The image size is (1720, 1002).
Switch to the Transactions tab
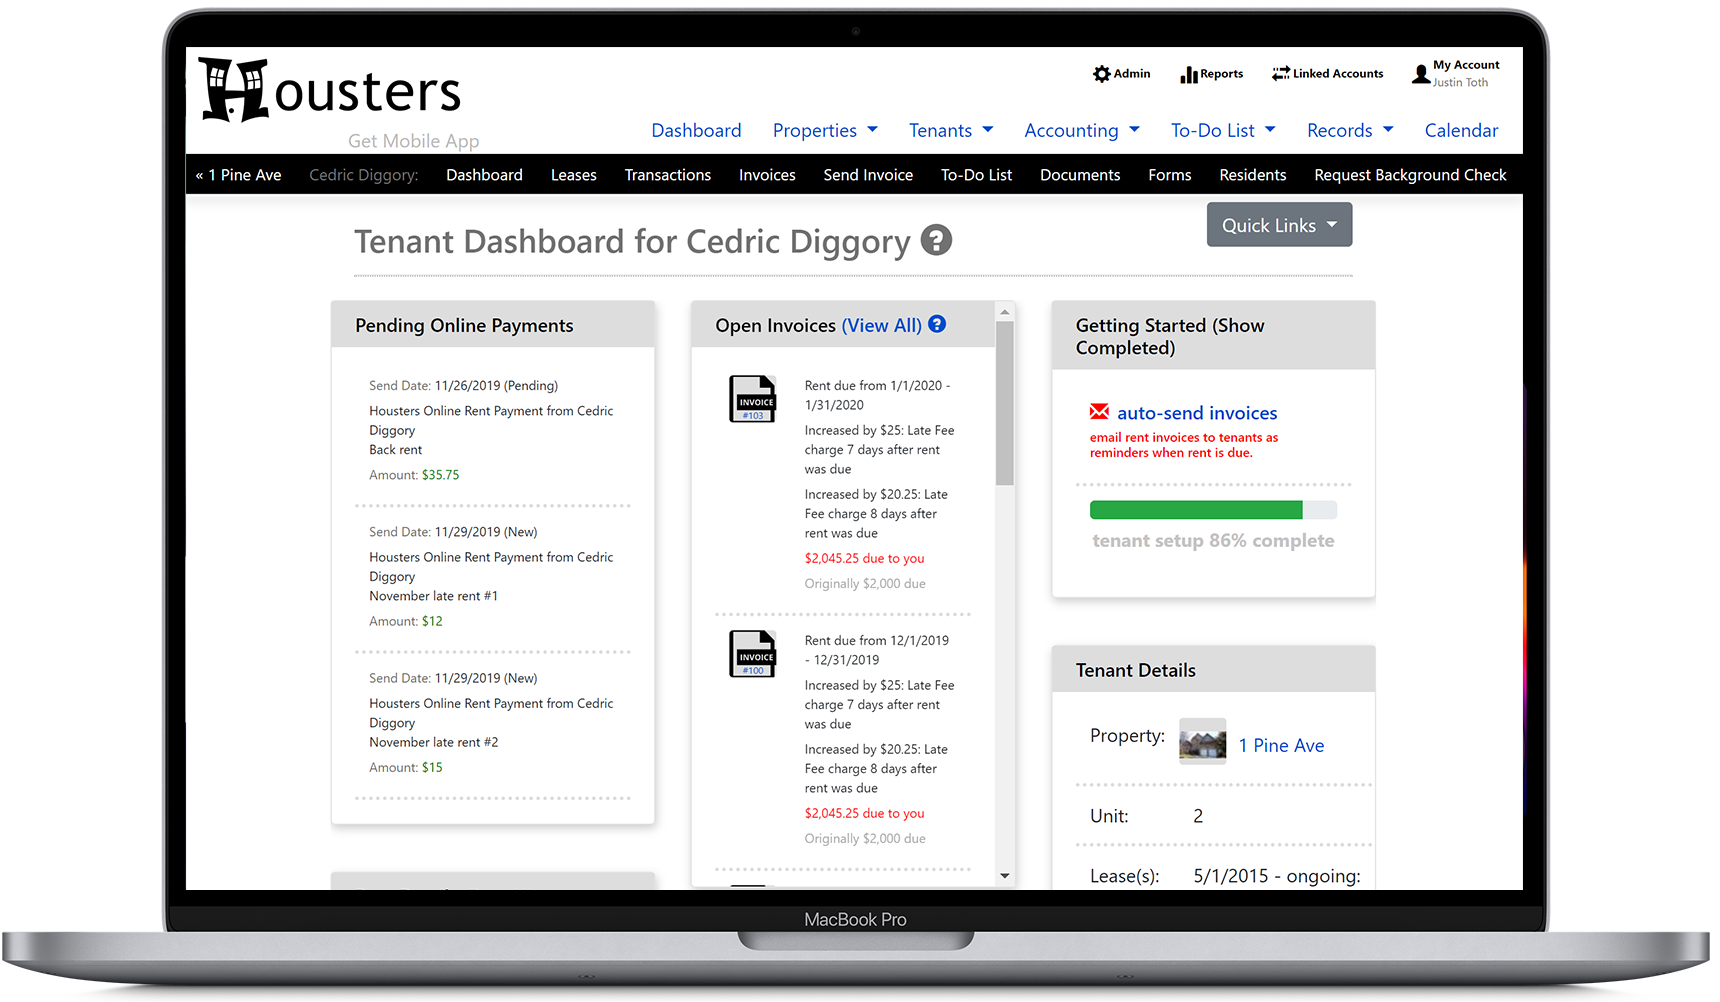coord(667,175)
